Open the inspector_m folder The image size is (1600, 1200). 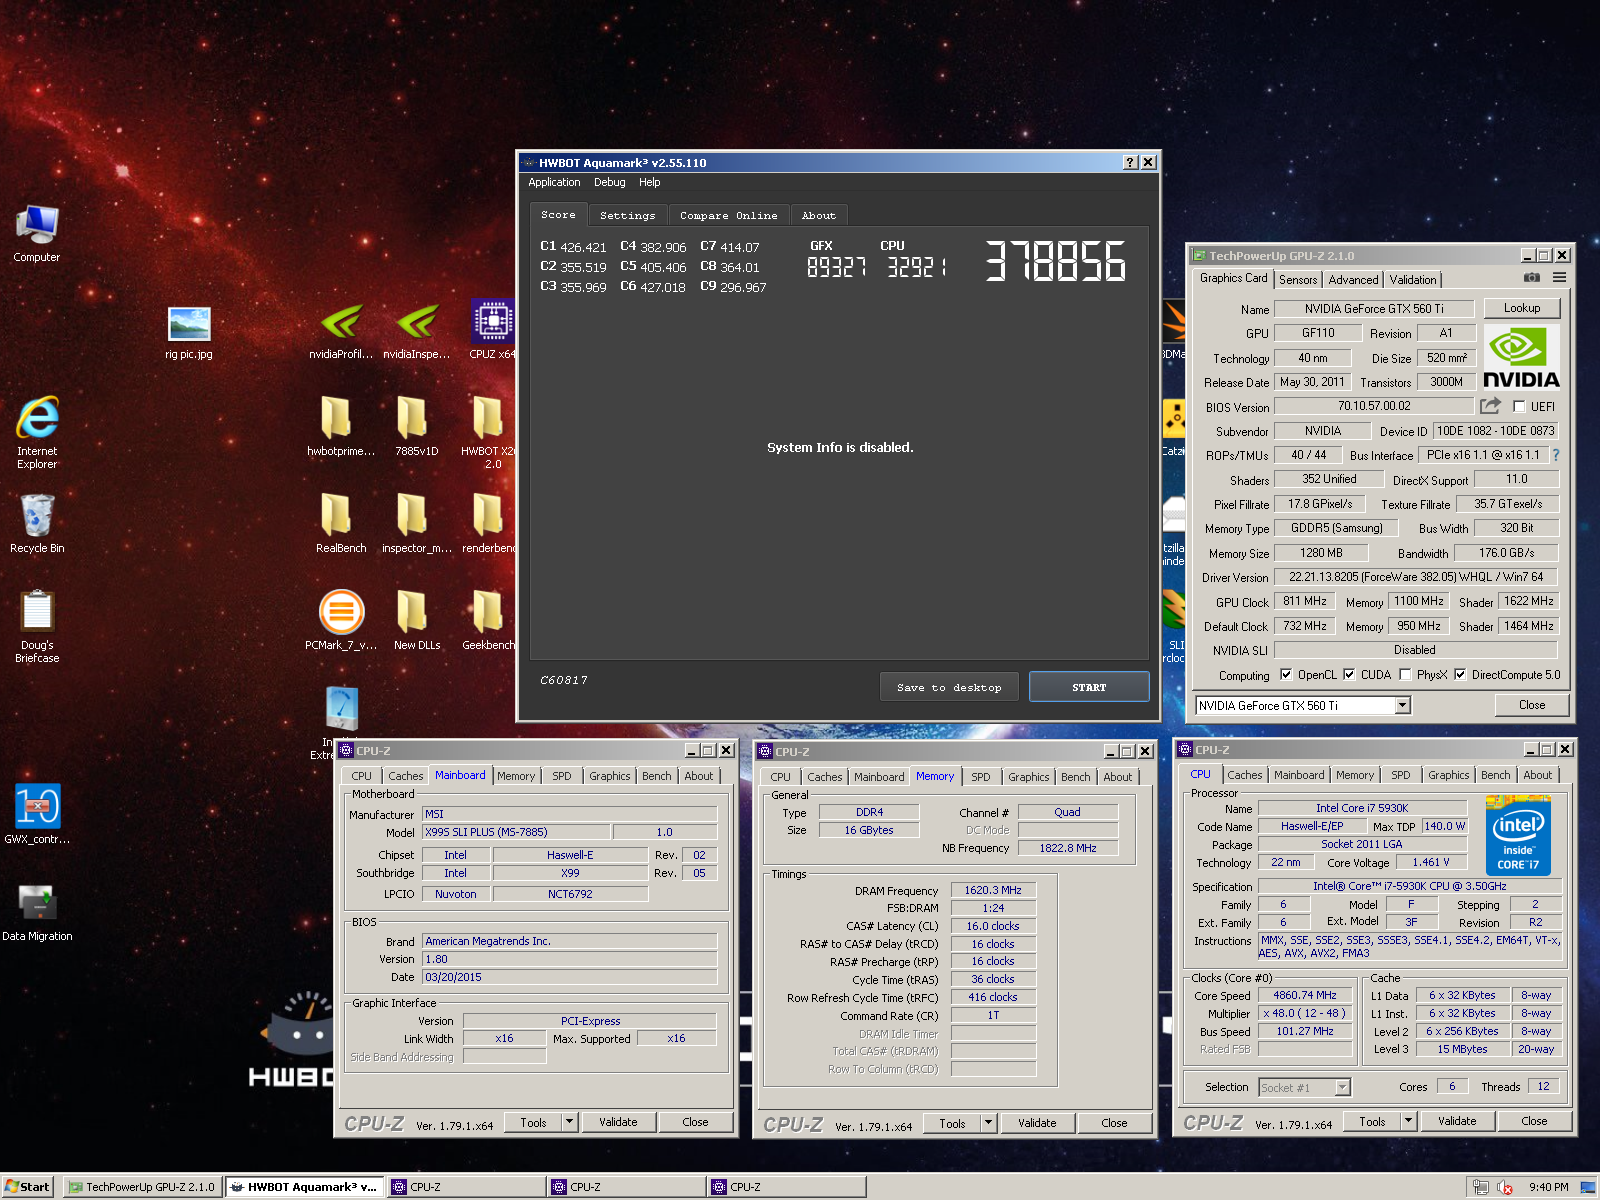(417, 523)
